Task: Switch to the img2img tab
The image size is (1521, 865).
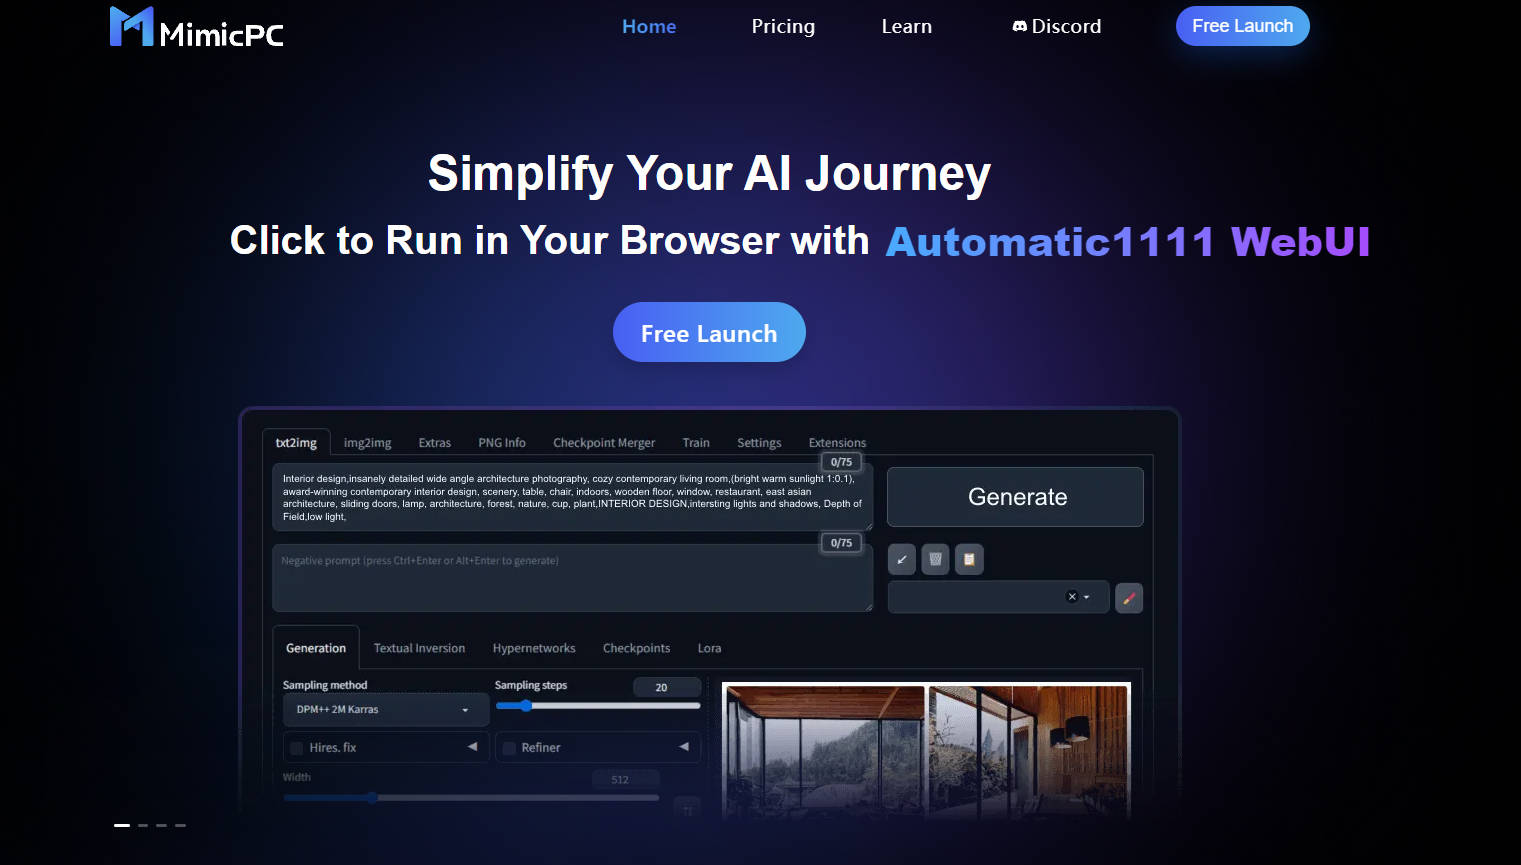Action: (367, 442)
